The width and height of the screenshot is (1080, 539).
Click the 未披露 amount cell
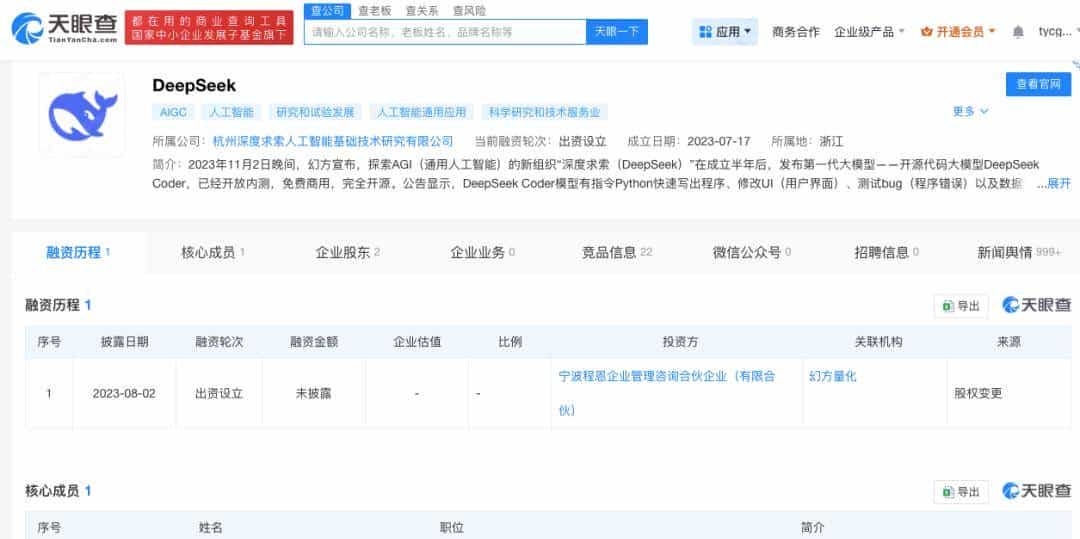point(313,394)
